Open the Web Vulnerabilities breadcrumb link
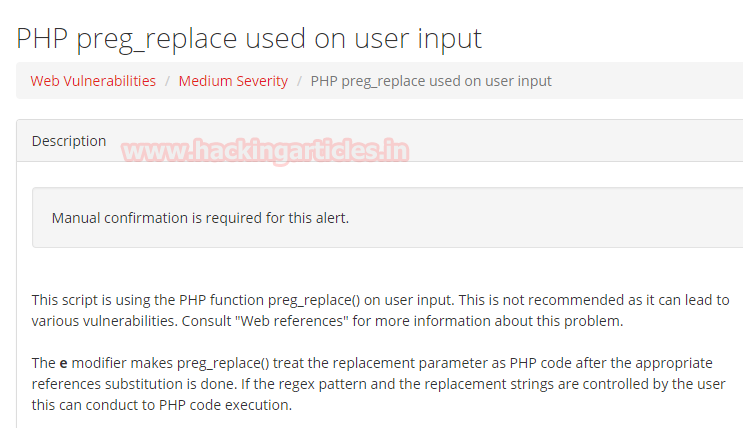 (93, 81)
